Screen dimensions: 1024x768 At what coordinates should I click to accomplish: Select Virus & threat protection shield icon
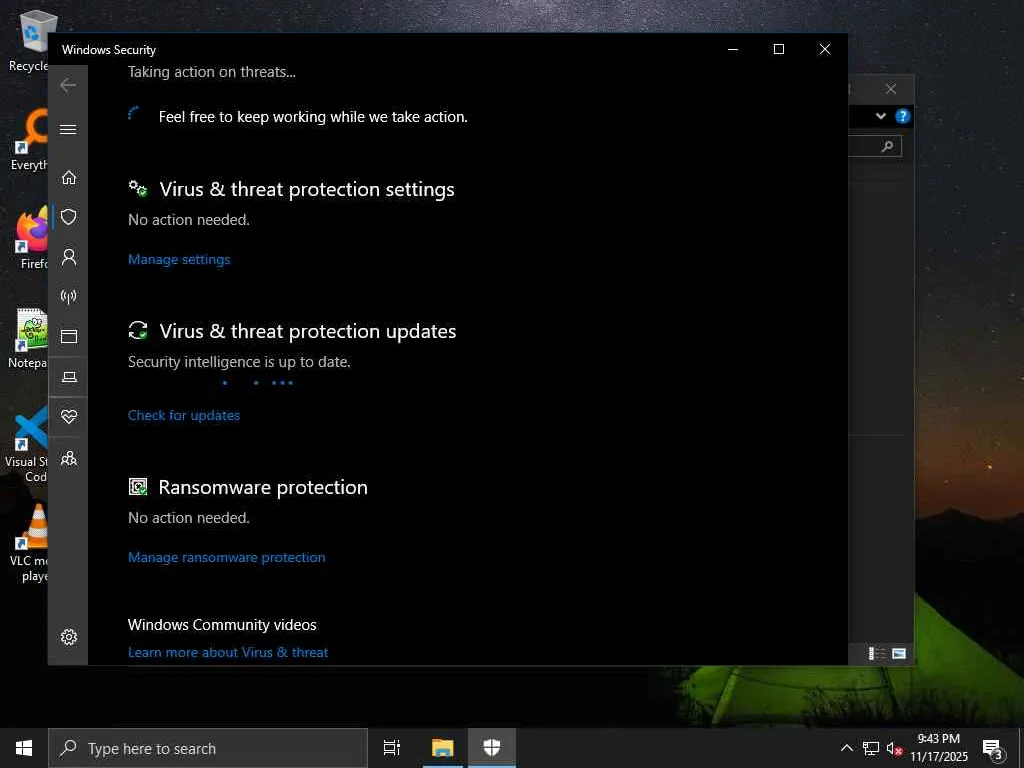coord(69,217)
